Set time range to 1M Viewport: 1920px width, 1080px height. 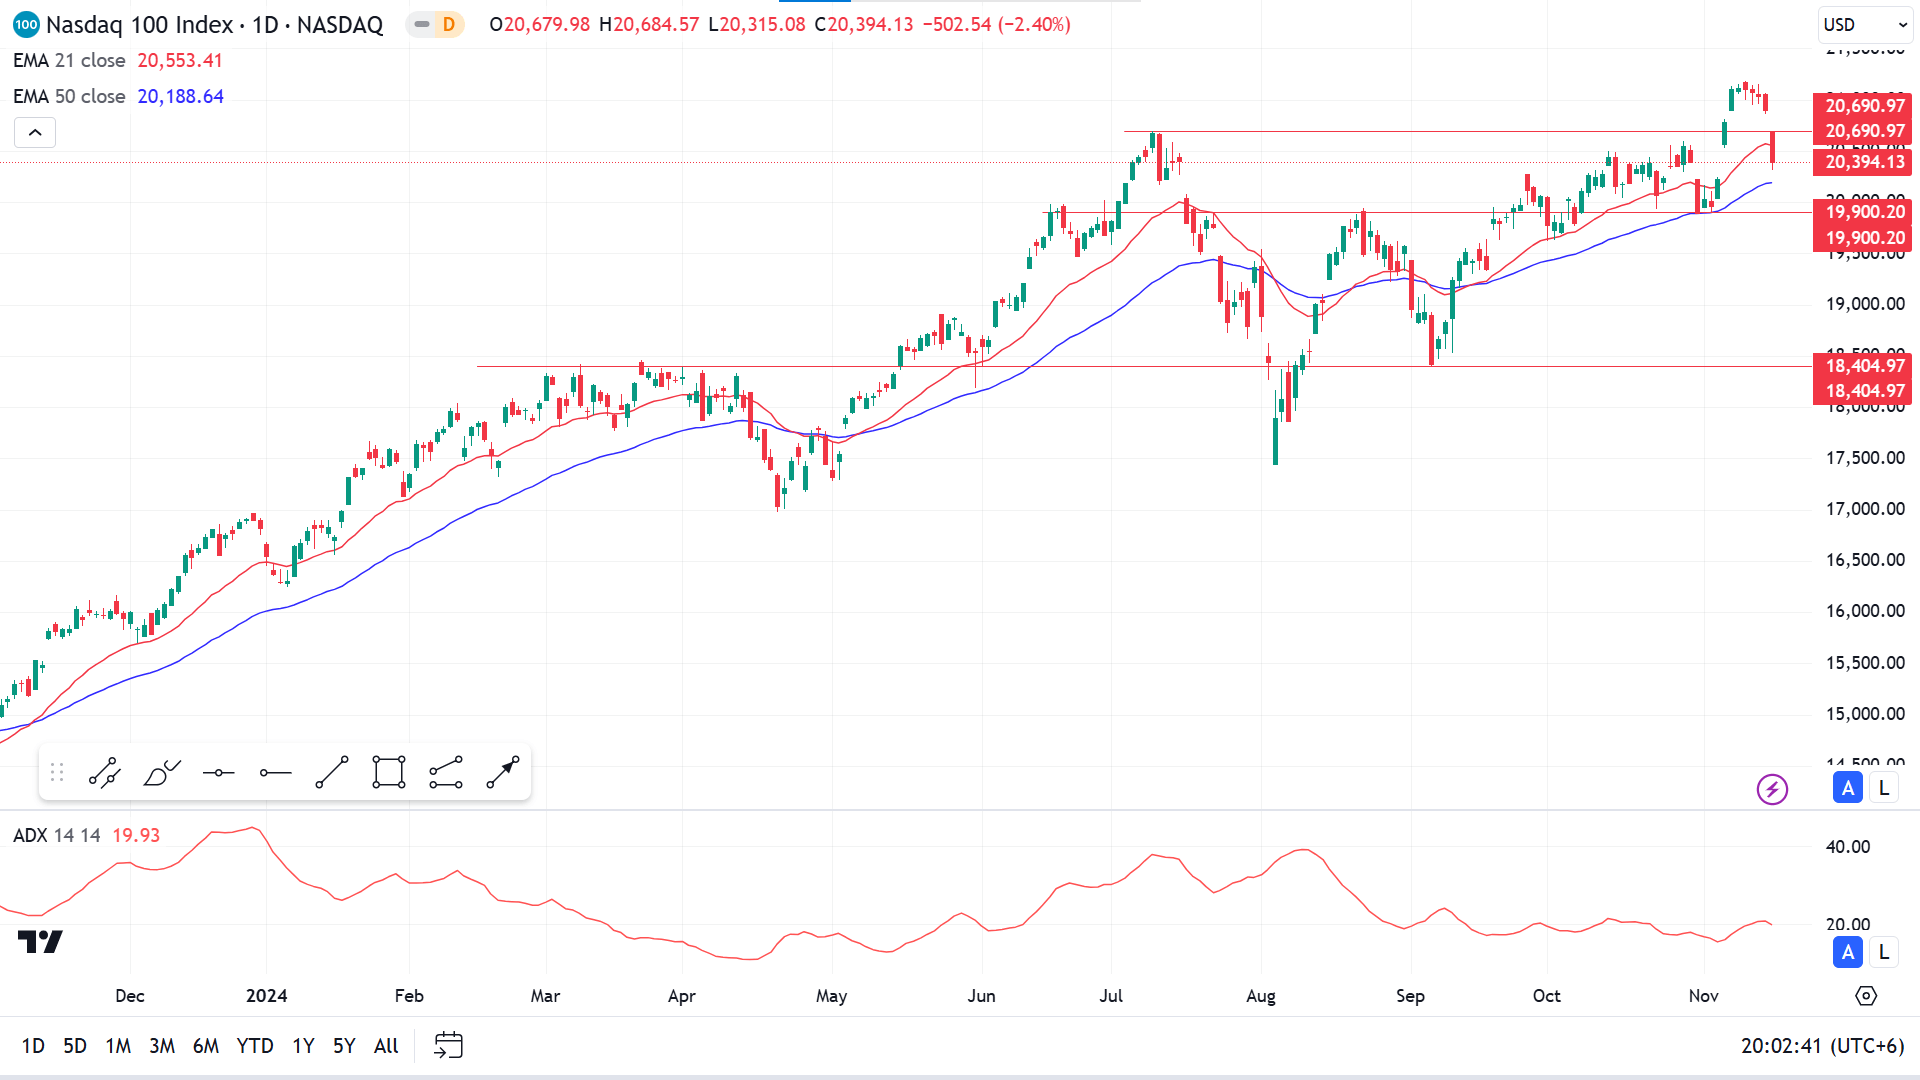click(x=118, y=1046)
